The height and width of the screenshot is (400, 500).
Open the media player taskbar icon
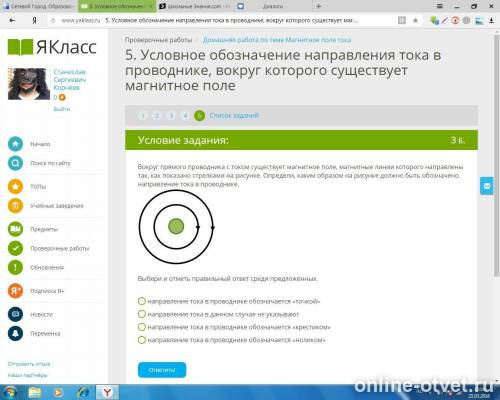pos(58,392)
